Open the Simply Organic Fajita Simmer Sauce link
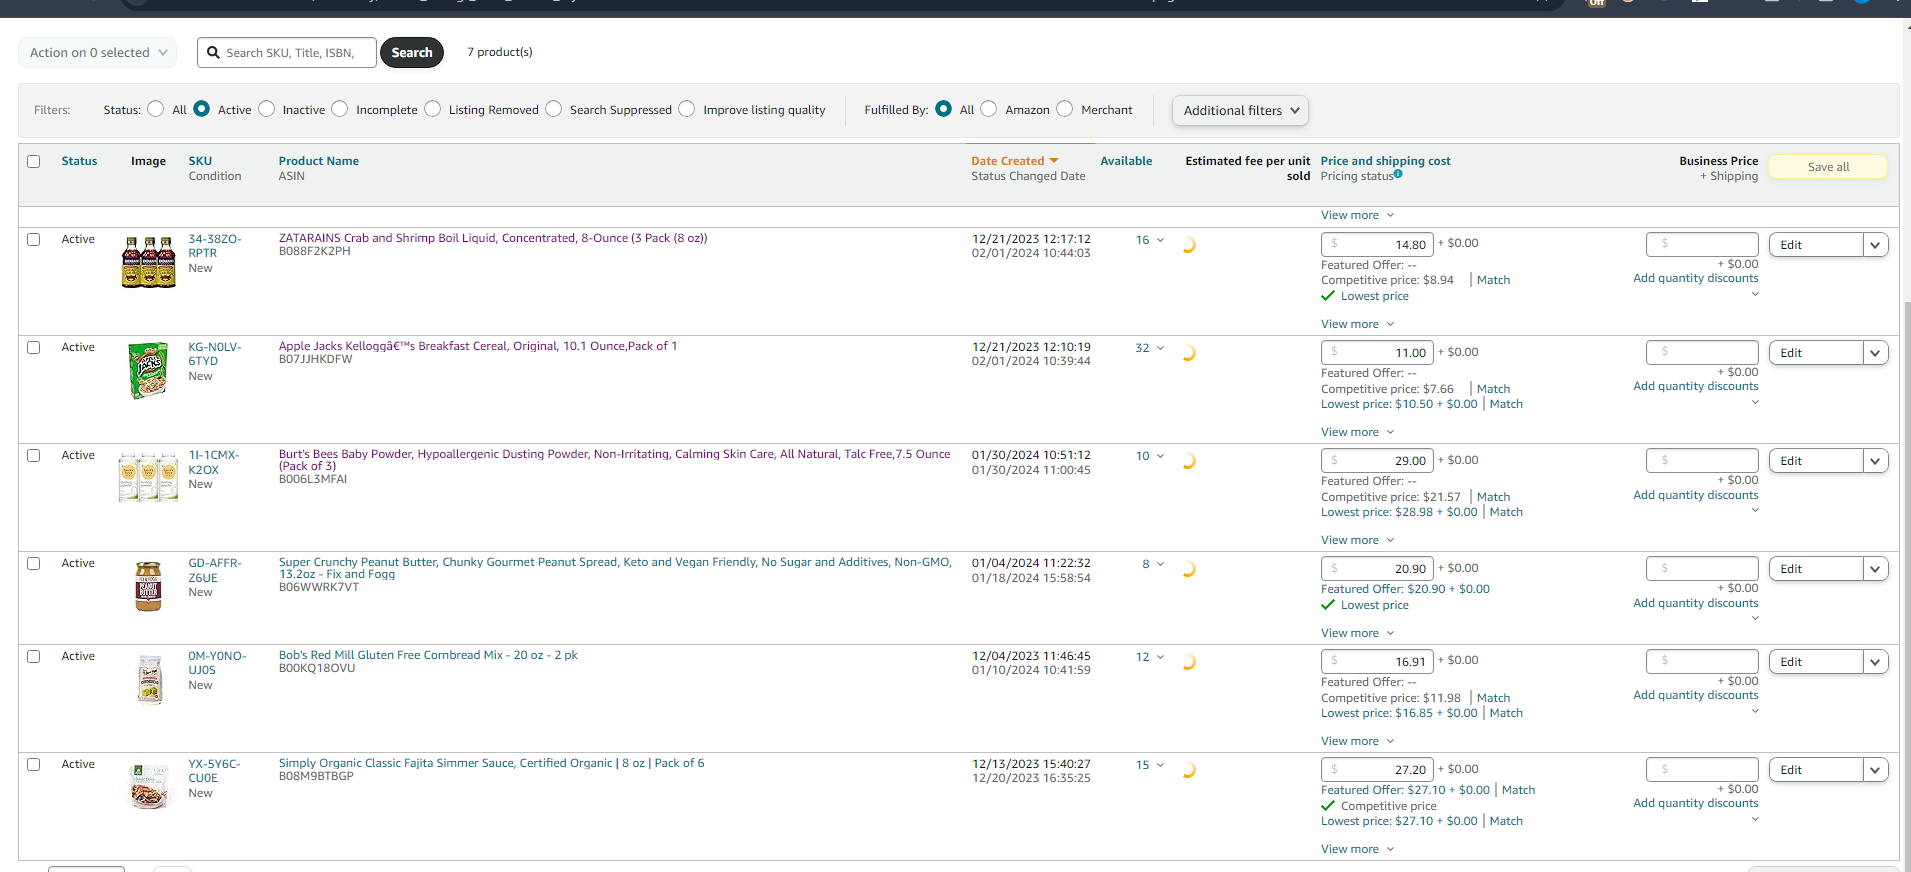The height and width of the screenshot is (872, 1911). click(x=491, y=763)
